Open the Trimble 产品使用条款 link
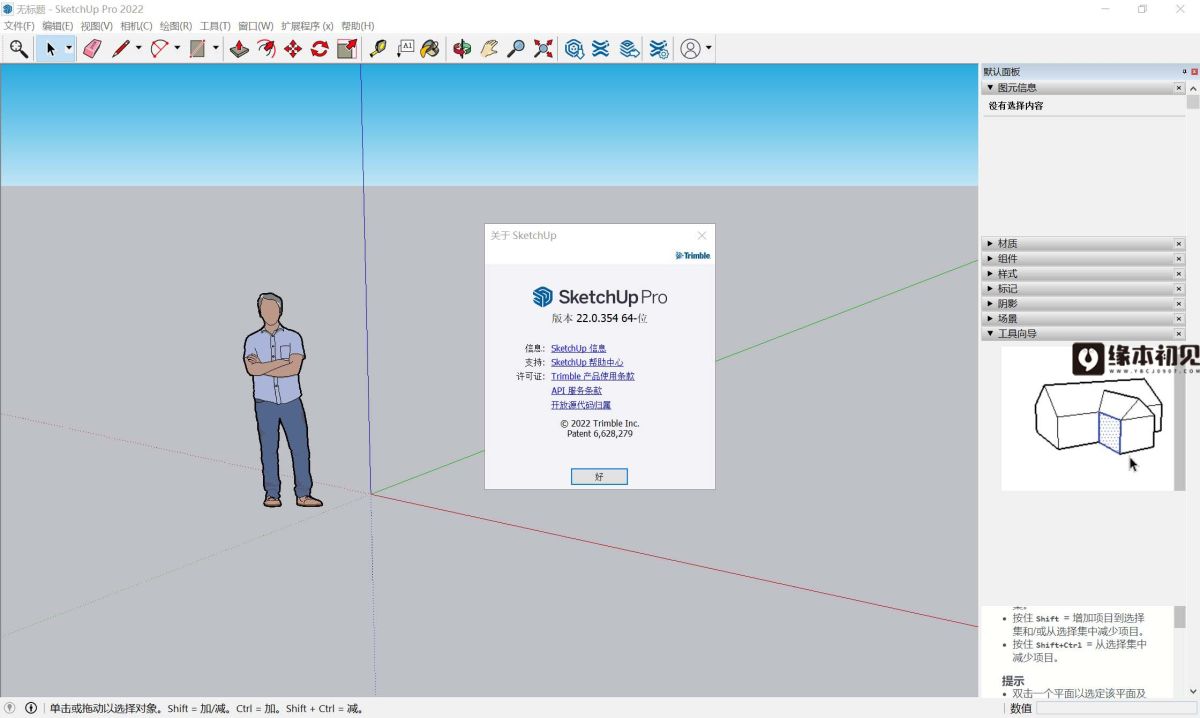1200x718 pixels. pos(593,376)
